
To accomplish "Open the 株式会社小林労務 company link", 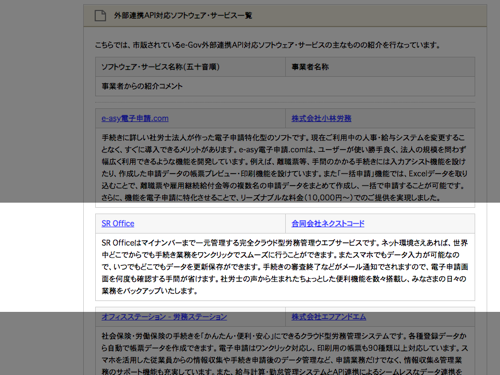I will 321,118.
